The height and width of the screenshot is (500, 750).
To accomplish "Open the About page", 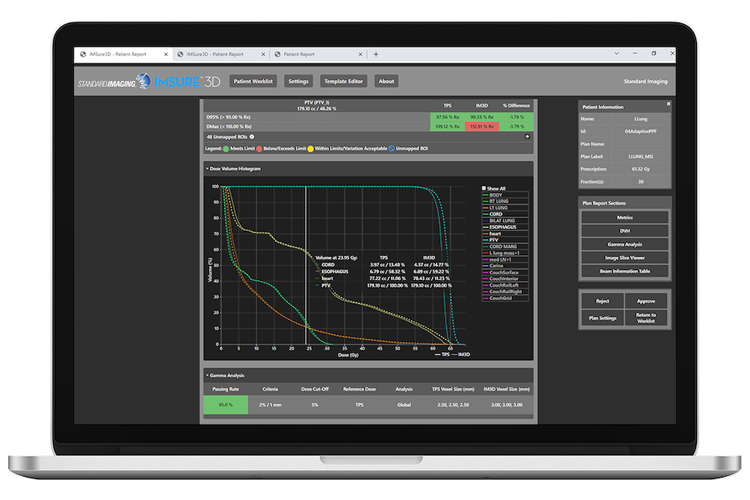I will 386,81.
